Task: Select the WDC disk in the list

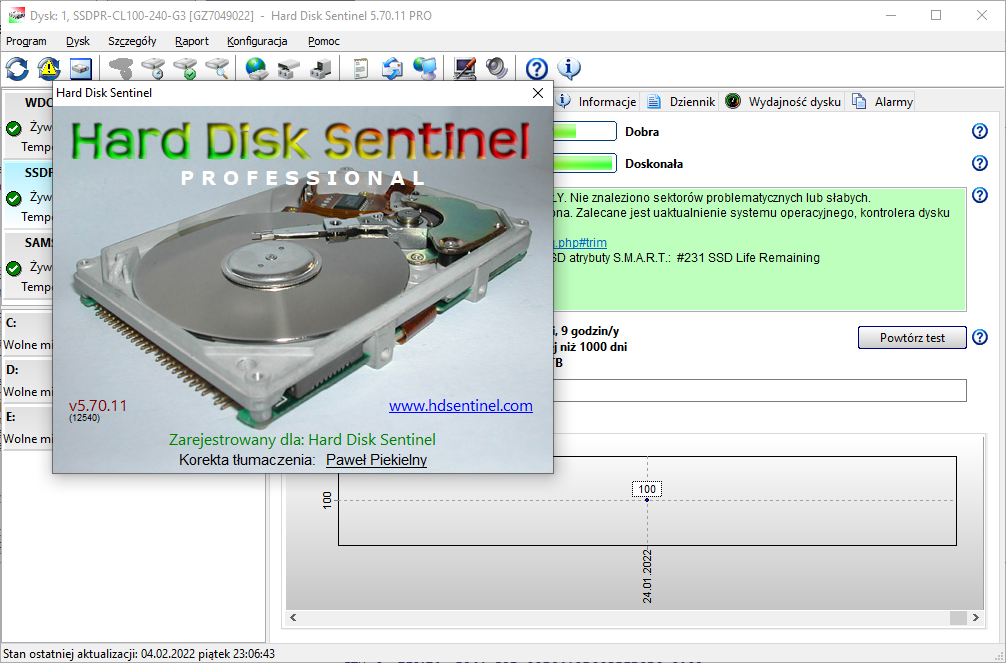Action: click(x=29, y=125)
